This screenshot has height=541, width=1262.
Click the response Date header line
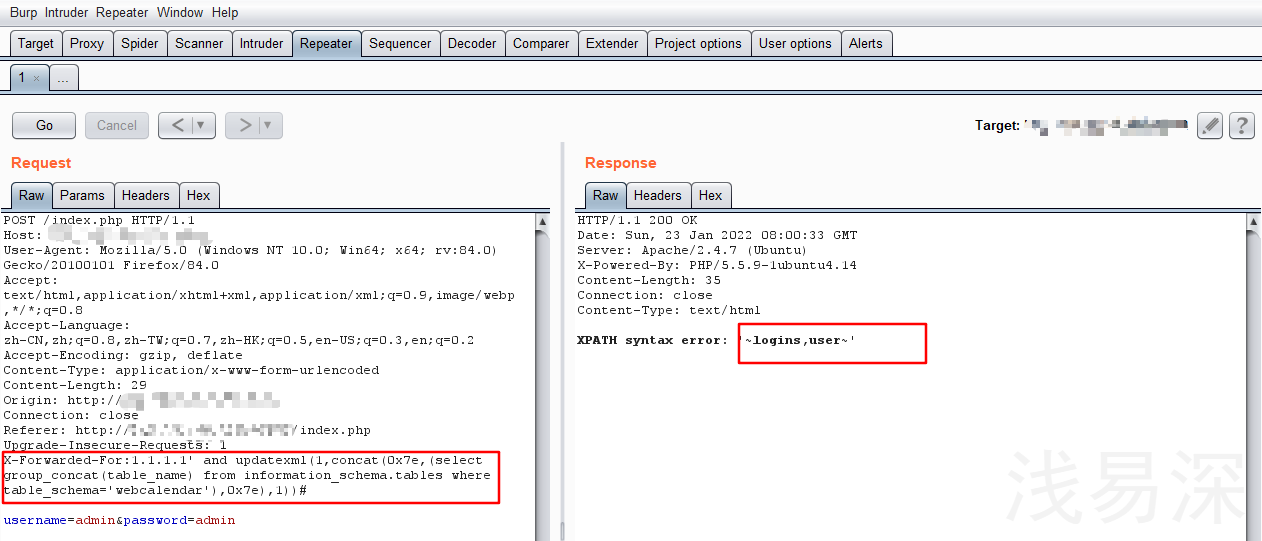pyautogui.click(x=717, y=235)
